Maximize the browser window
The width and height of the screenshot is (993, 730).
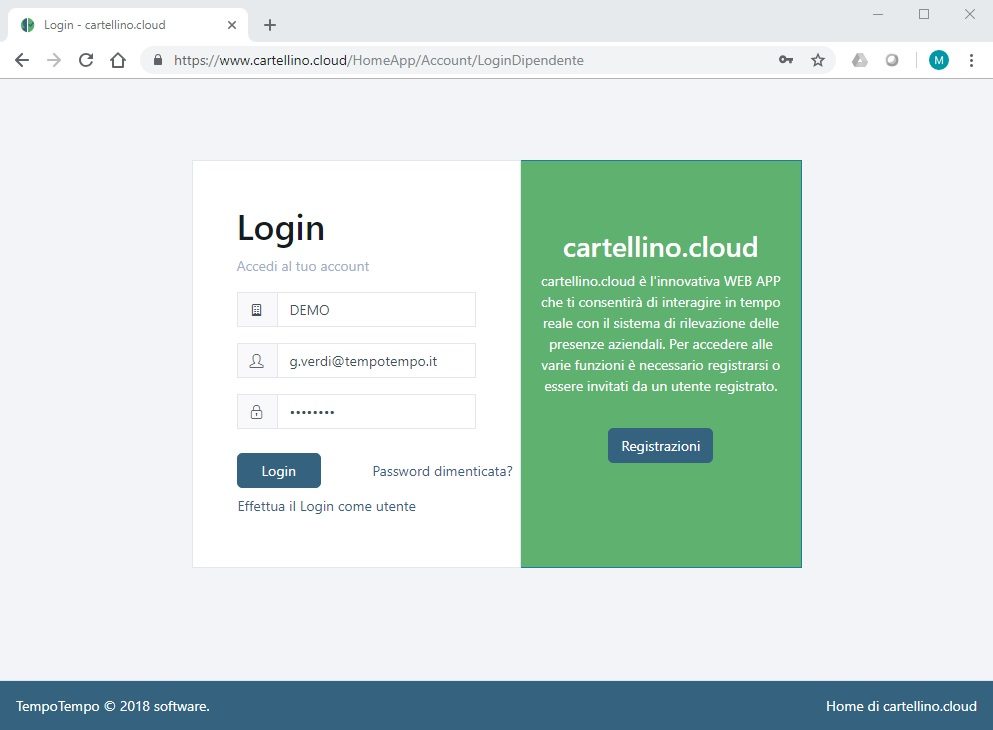(x=924, y=14)
